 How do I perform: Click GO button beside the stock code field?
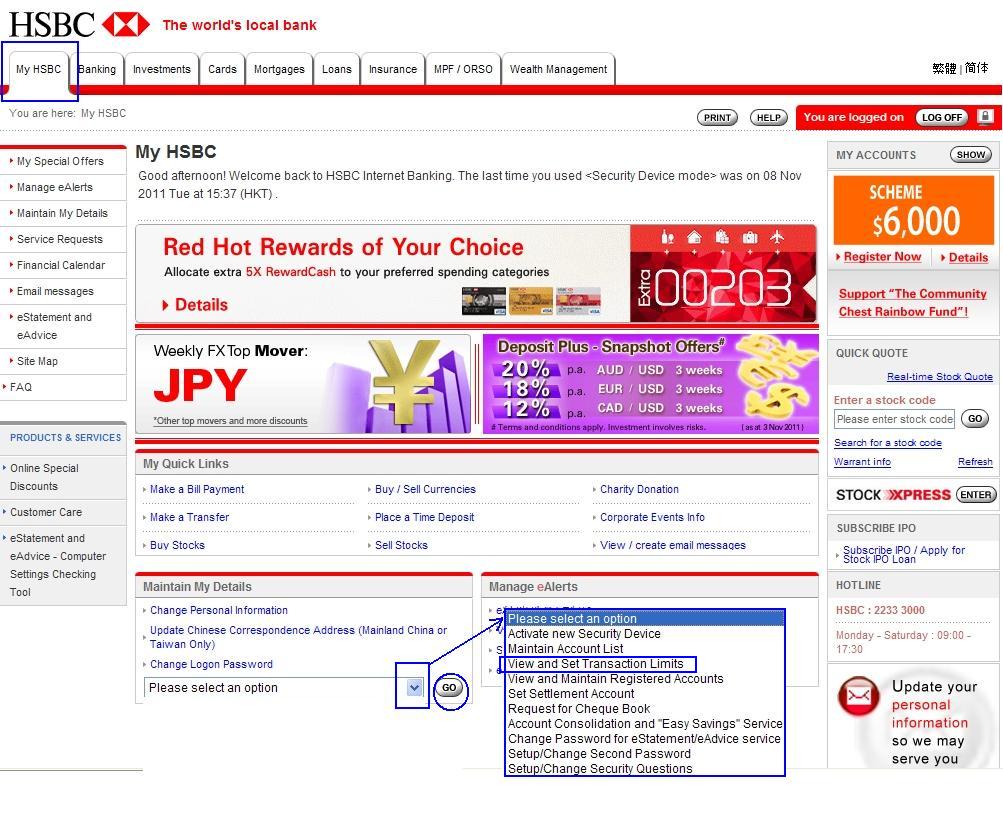click(975, 419)
